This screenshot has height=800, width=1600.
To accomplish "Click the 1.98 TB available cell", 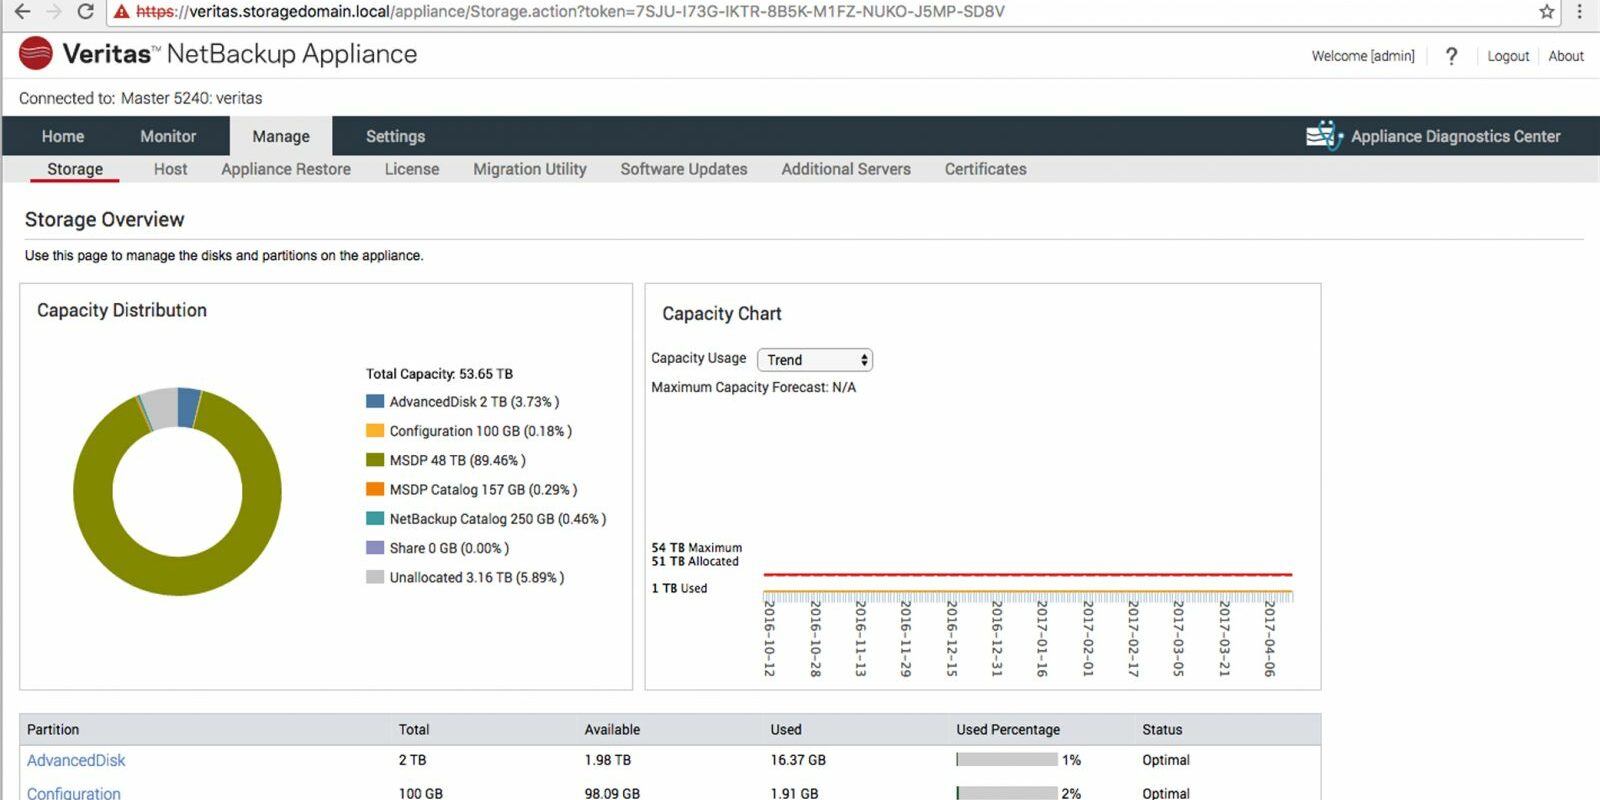I will point(608,760).
